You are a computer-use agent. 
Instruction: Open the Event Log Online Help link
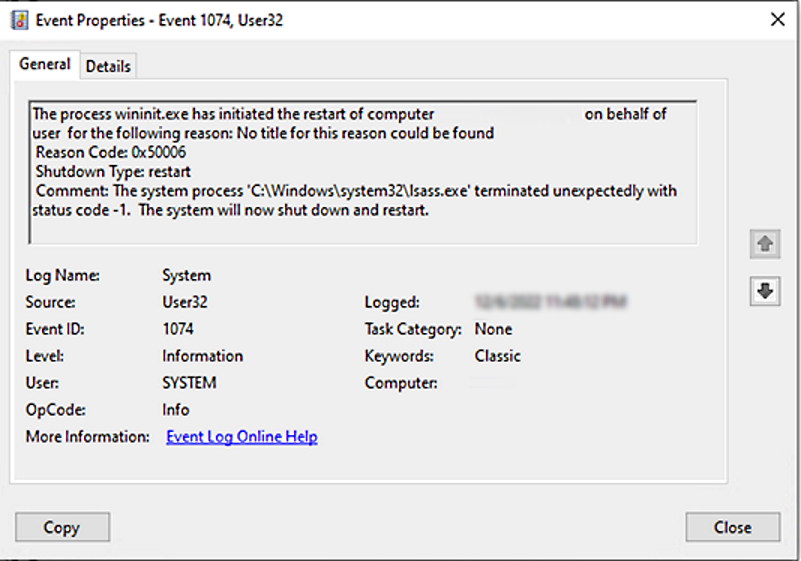click(x=242, y=437)
